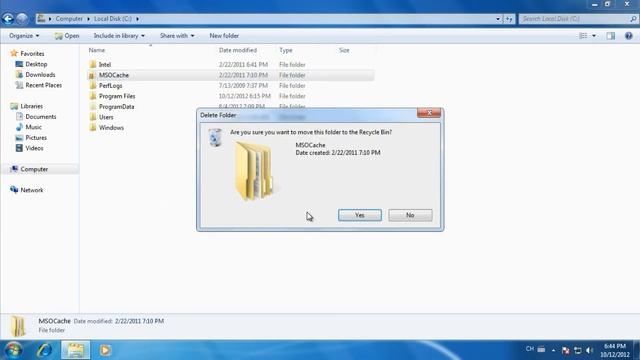Open Explorer help icon

click(629, 36)
